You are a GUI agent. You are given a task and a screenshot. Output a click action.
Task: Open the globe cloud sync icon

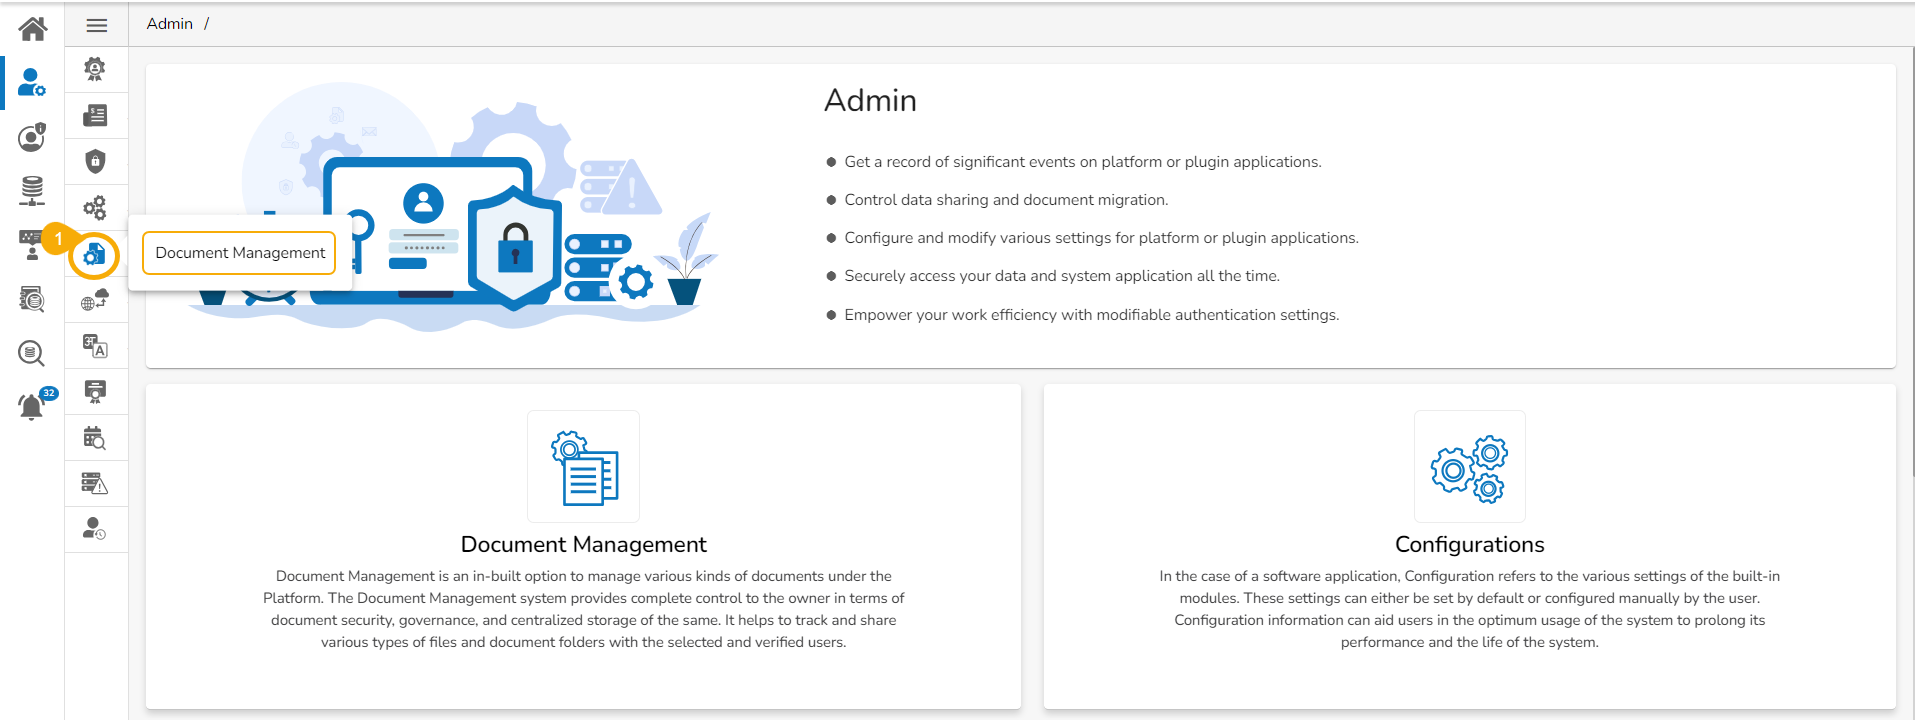pos(95,300)
